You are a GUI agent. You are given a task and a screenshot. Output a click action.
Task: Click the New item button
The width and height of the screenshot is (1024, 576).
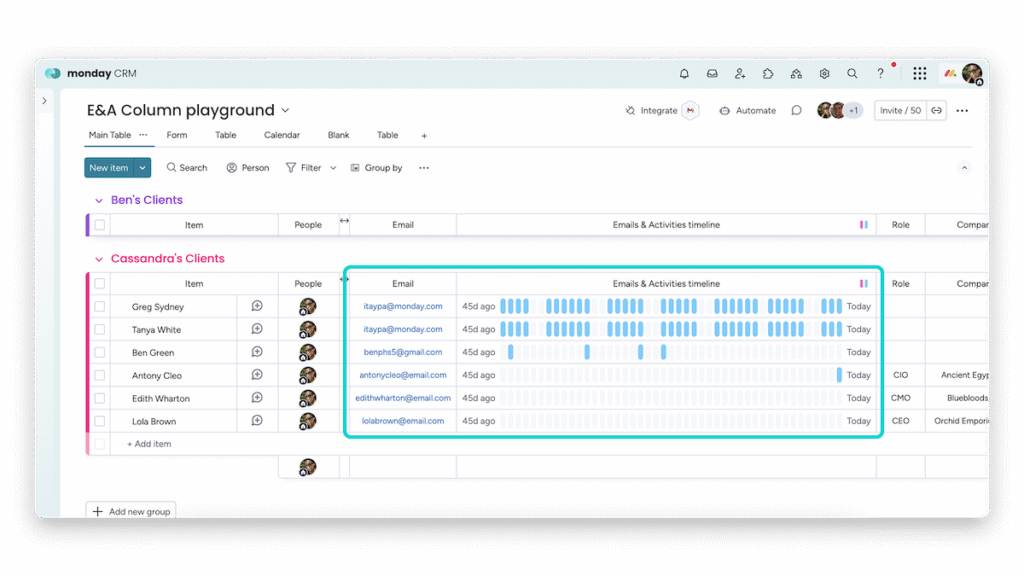(109, 168)
